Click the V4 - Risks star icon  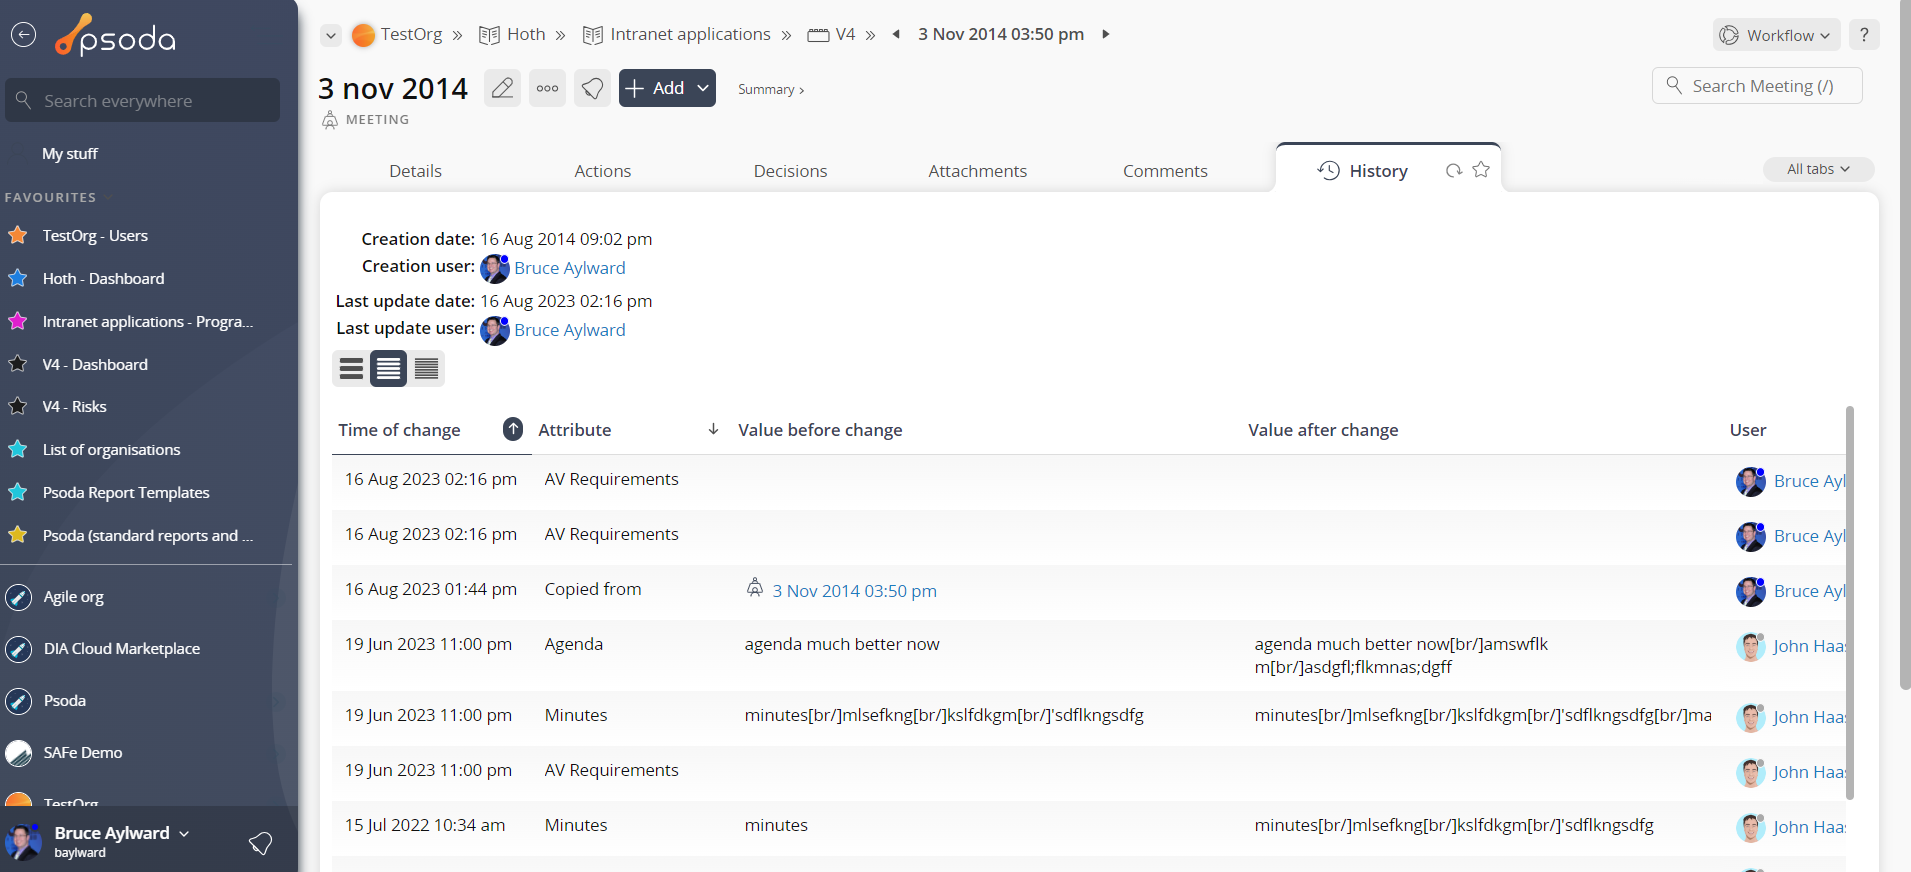point(17,406)
